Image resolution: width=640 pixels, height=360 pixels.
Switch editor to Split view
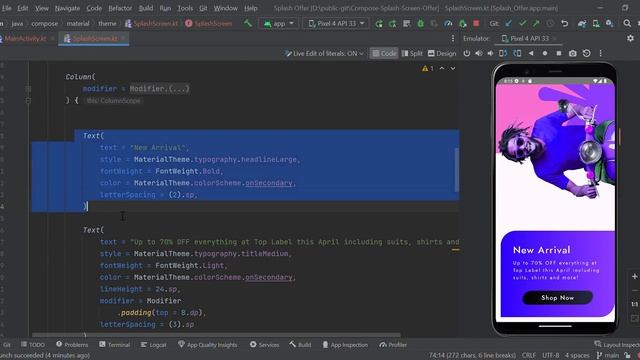tap(412, 53)
